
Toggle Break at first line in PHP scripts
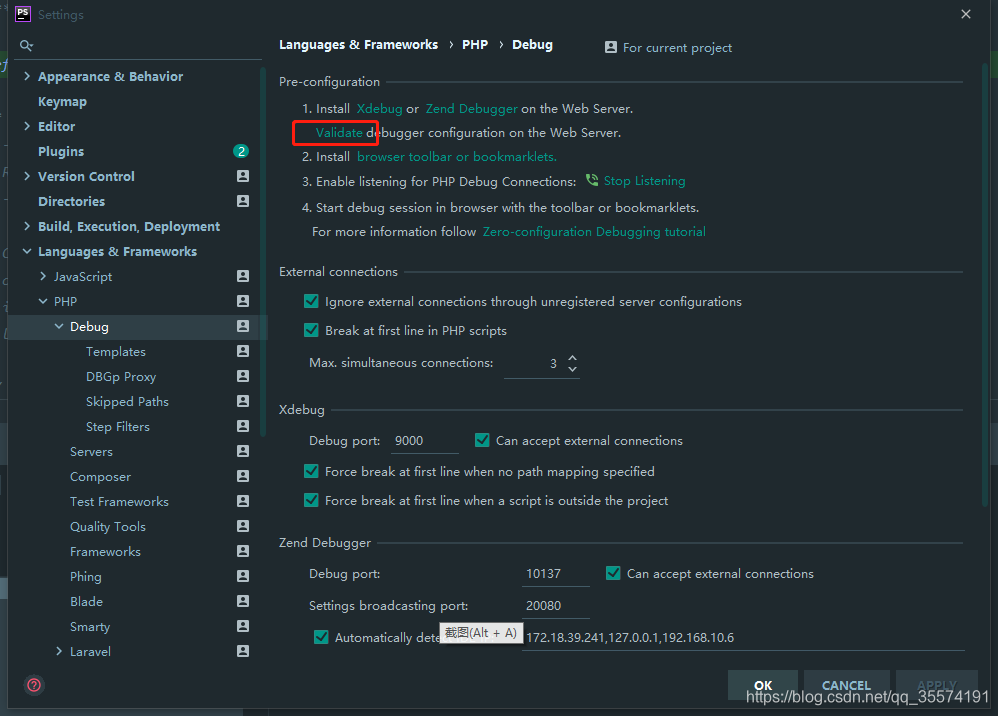click(311, 330)
